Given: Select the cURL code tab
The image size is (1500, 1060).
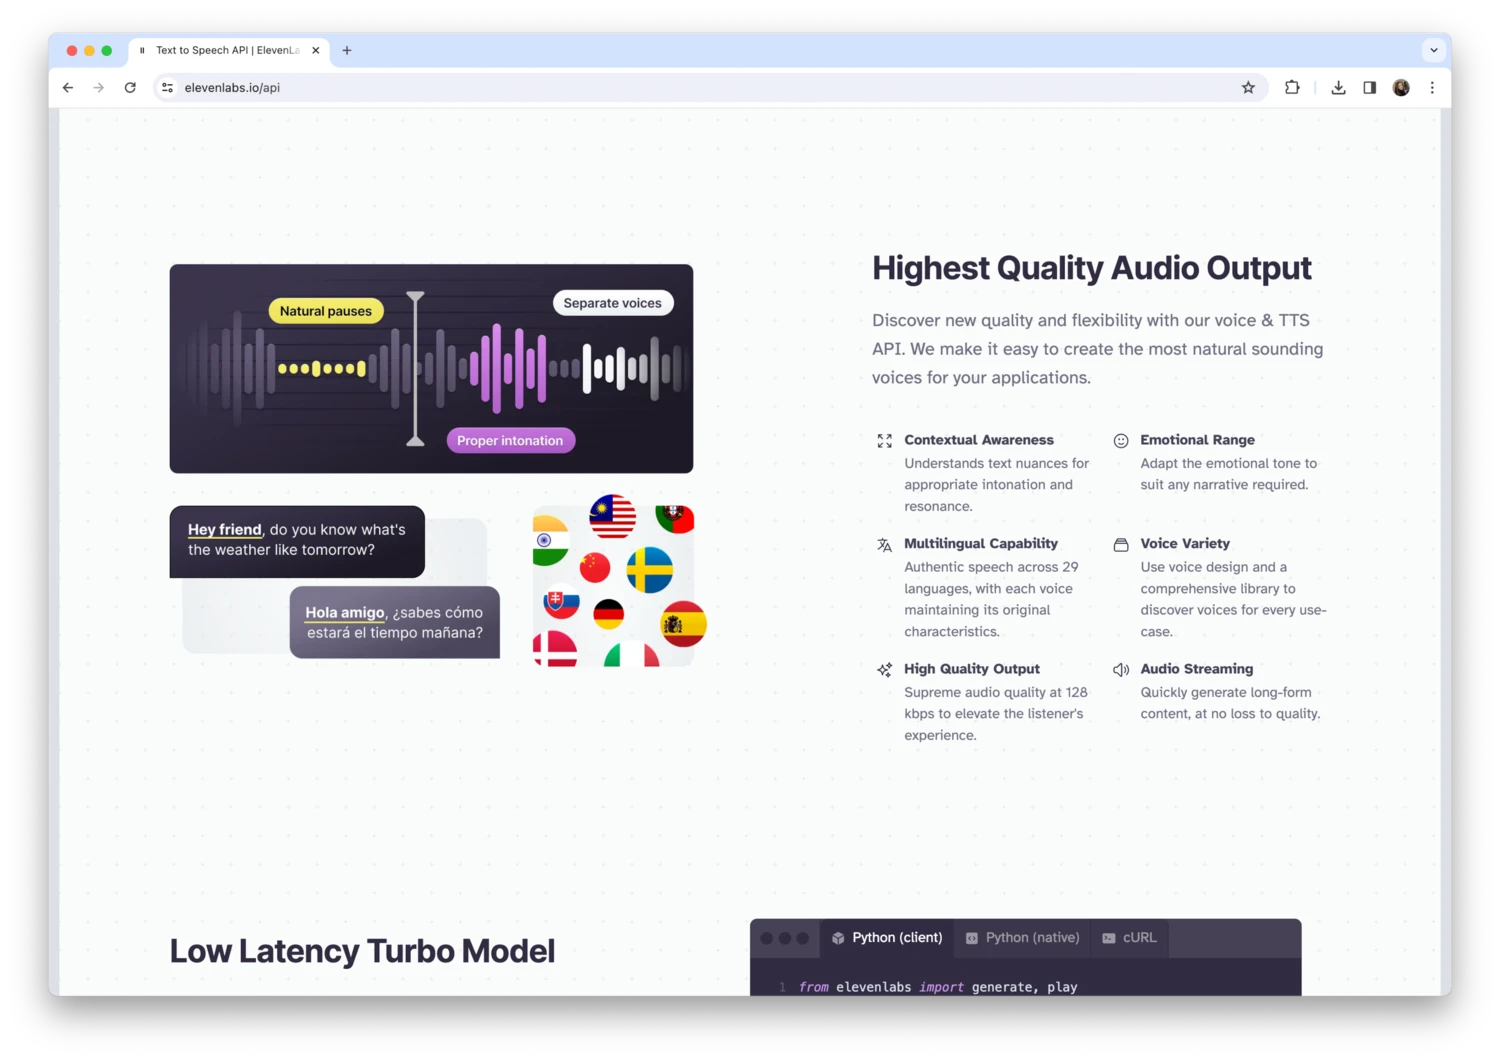Looking at the screenshot, I should (1129, 938).
